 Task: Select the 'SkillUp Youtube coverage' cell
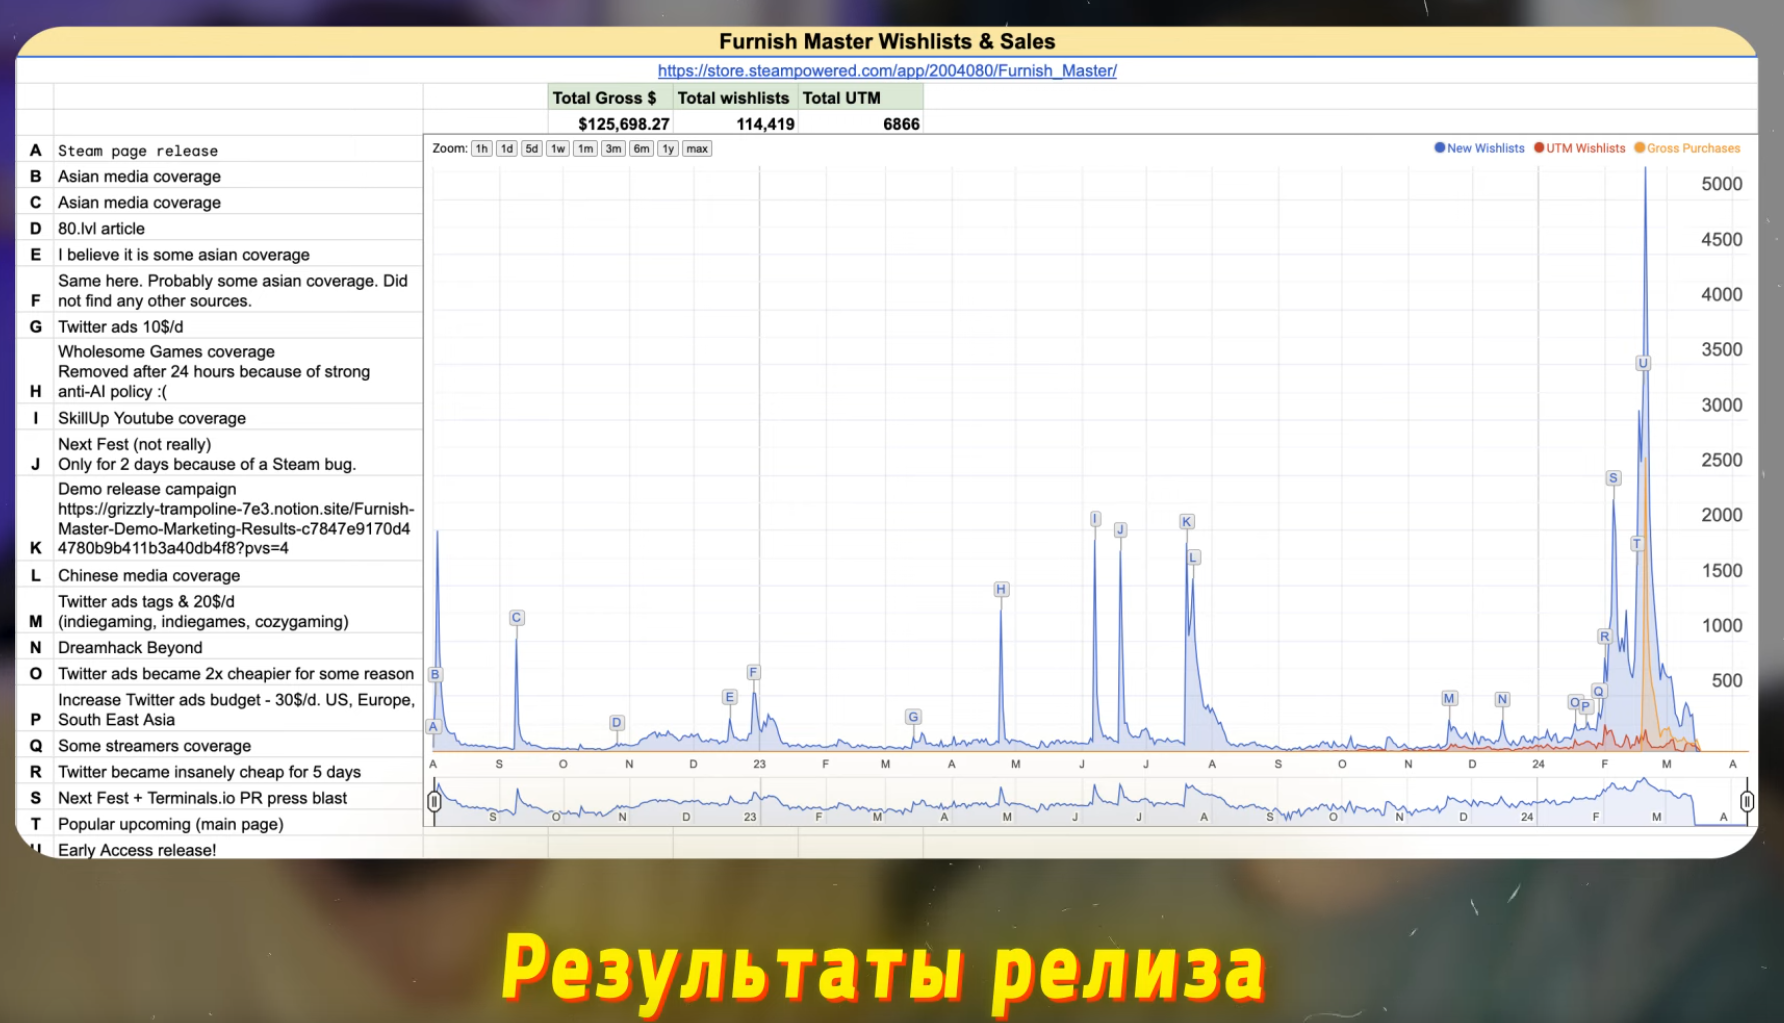tap(238, 418)
